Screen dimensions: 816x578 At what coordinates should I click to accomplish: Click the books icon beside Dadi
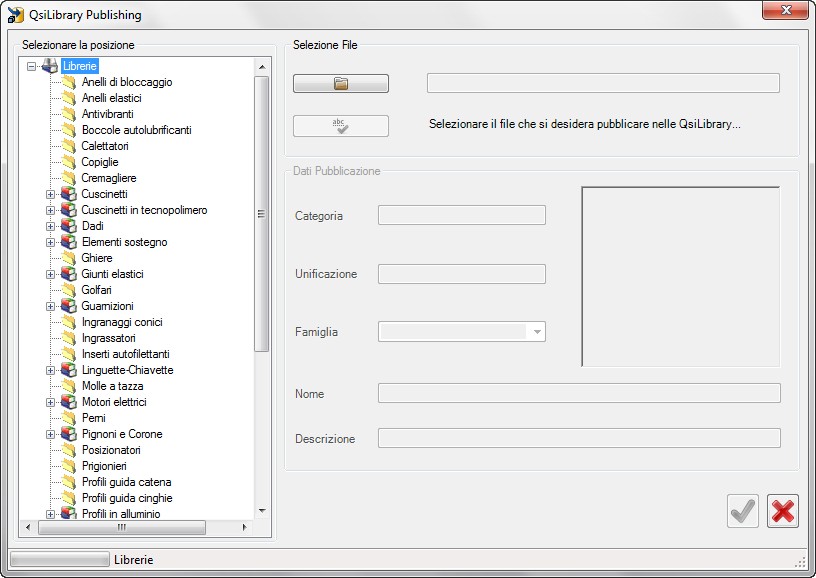(69, 226)
